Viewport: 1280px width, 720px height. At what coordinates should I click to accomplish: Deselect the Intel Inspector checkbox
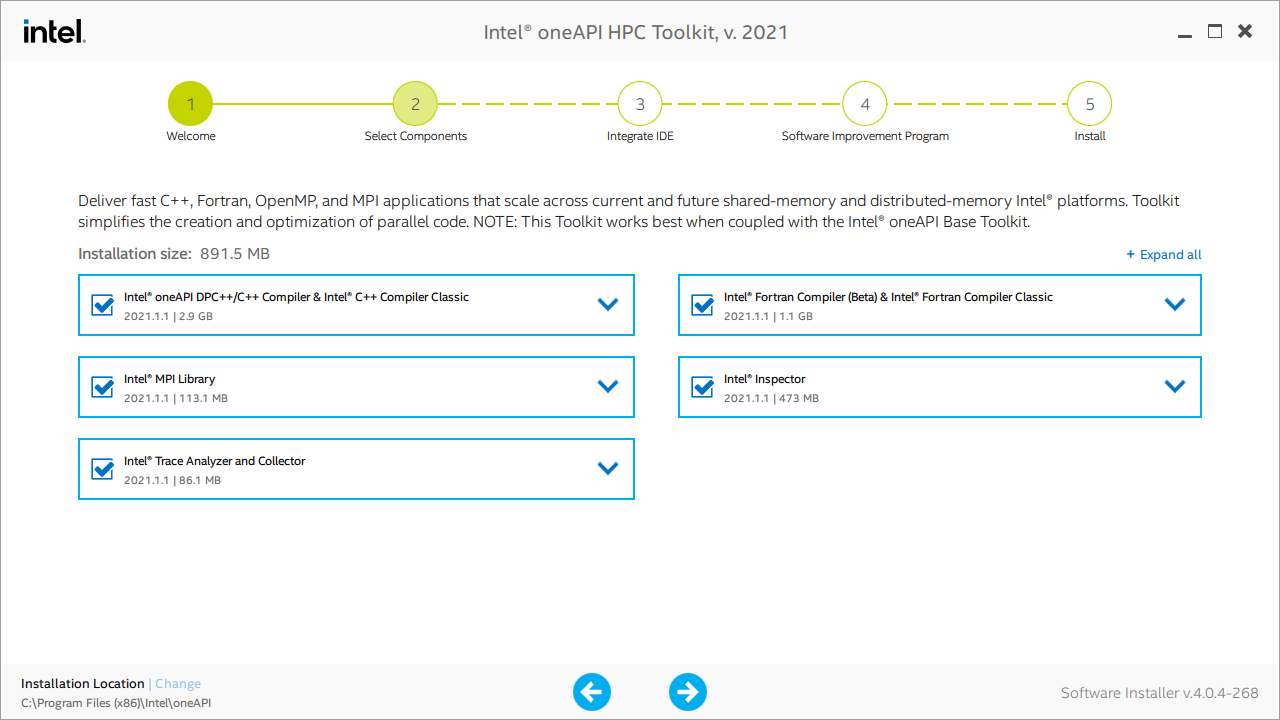[x=701, y=387]
